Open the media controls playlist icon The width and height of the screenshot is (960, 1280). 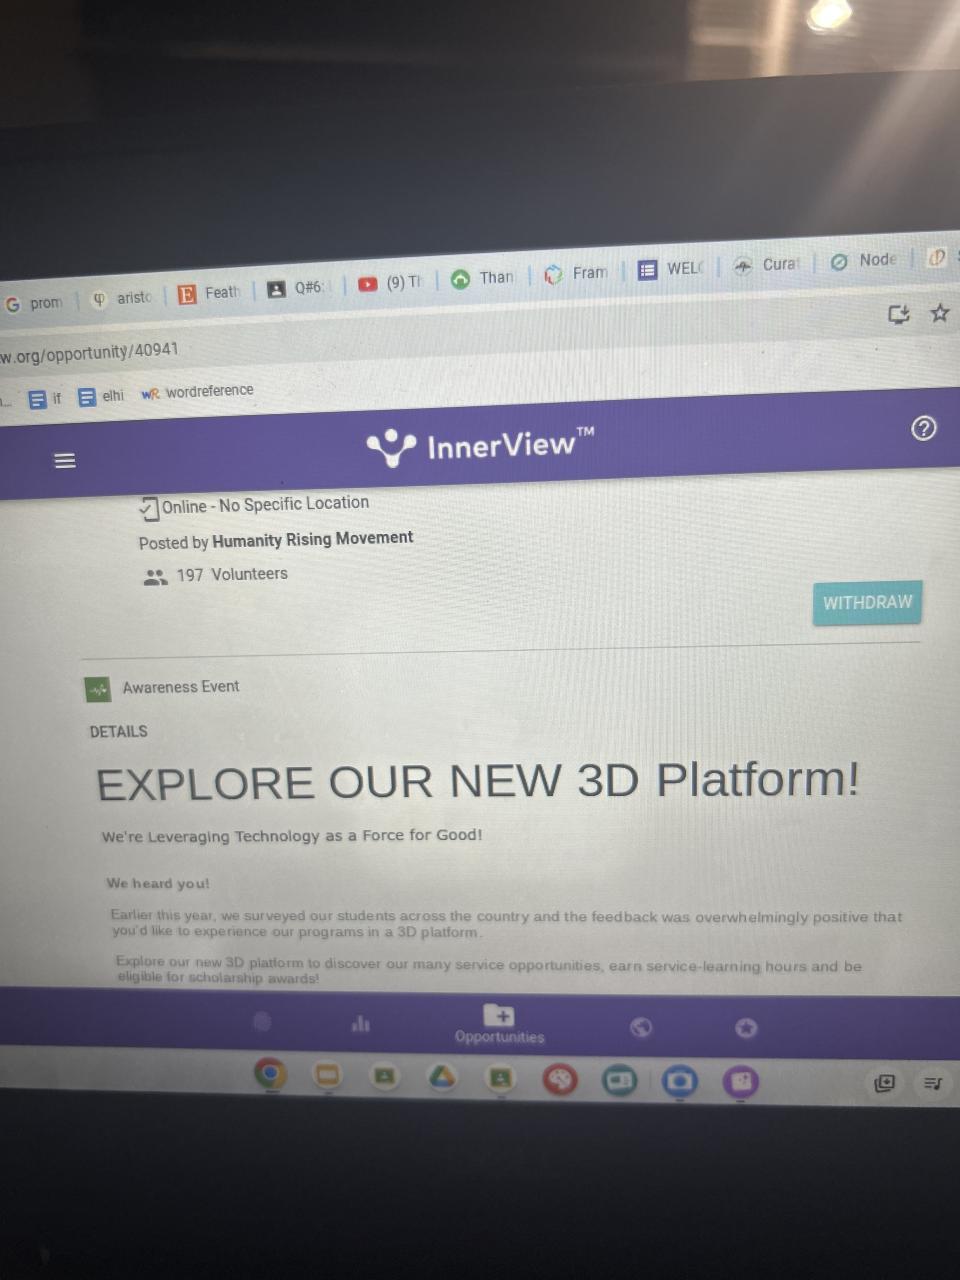click(x=932, y=1083)
